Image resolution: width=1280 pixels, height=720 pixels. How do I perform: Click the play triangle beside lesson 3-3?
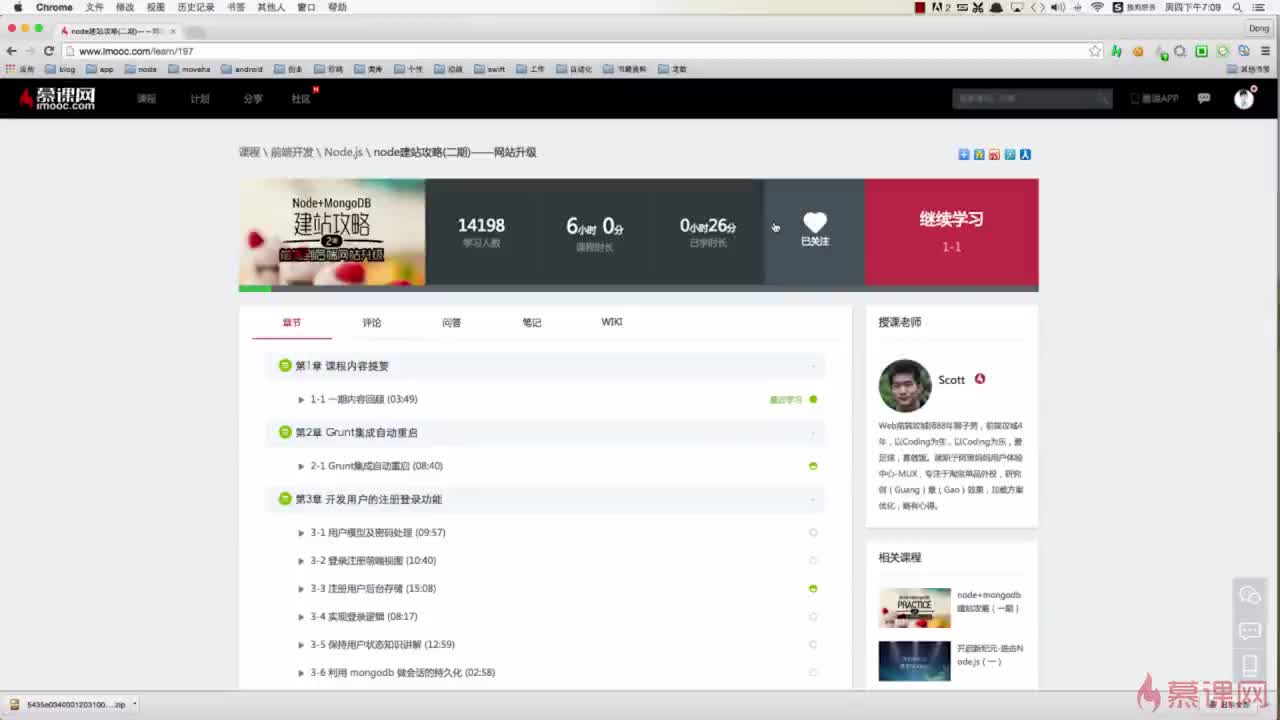301,589
